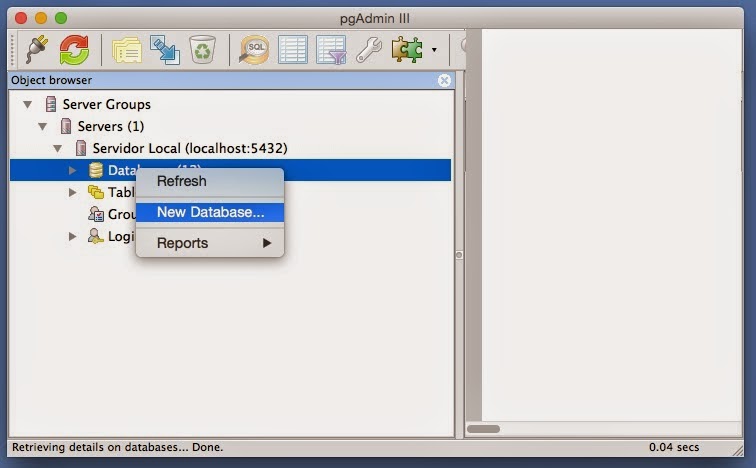Close the pgAdmin III window
Viewport: 756px width, 468px height.
pos(21,18)
